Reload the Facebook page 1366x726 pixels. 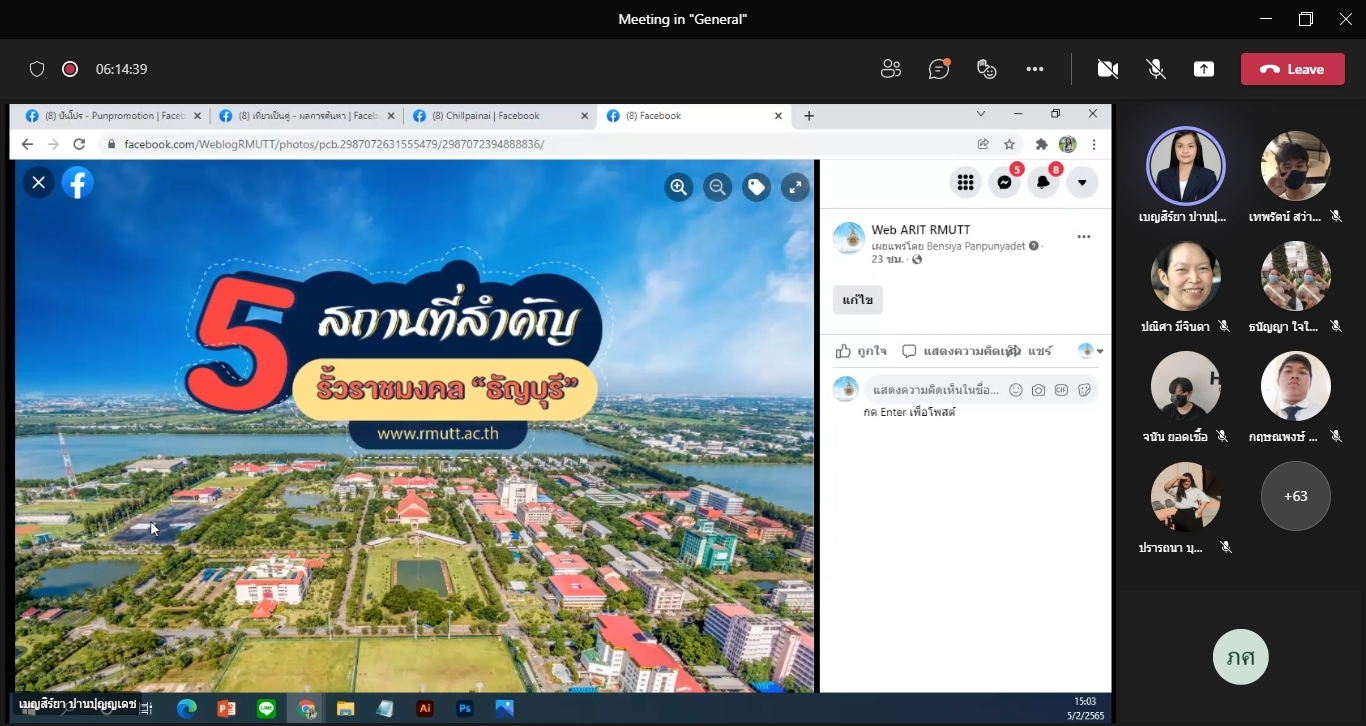tap(79, 144)
